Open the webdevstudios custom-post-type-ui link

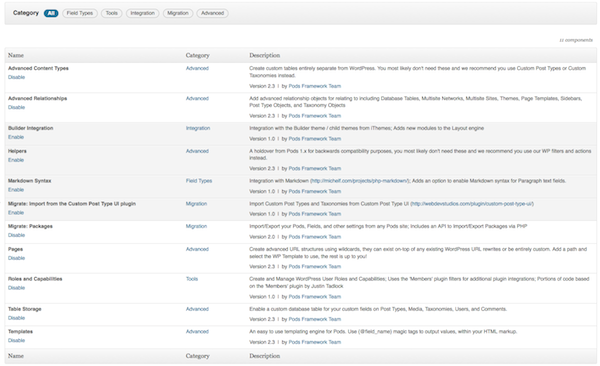(x=472, y=204)
